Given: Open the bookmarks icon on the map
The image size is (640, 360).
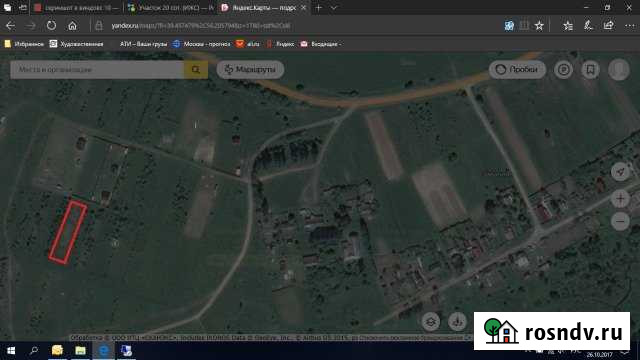Looking at the screenshot, I should point(590,70).
